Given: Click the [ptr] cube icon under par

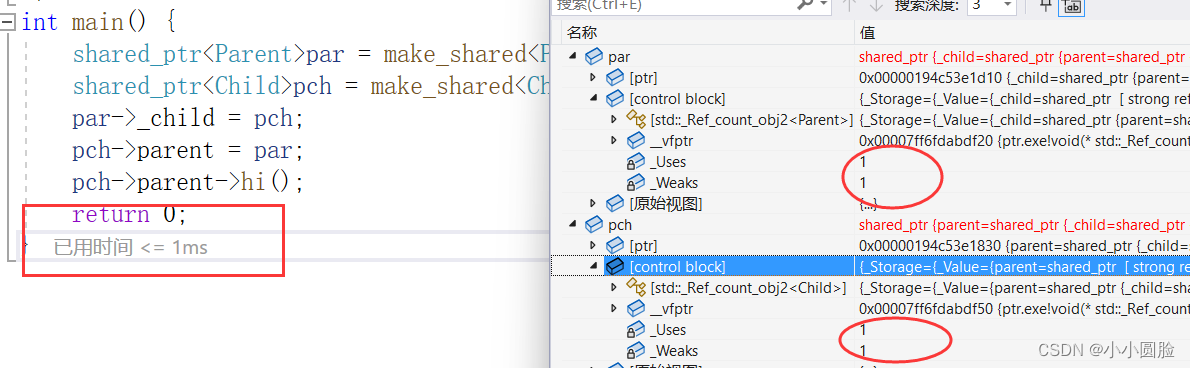Looking at the screenshot, I should [615, 77].
